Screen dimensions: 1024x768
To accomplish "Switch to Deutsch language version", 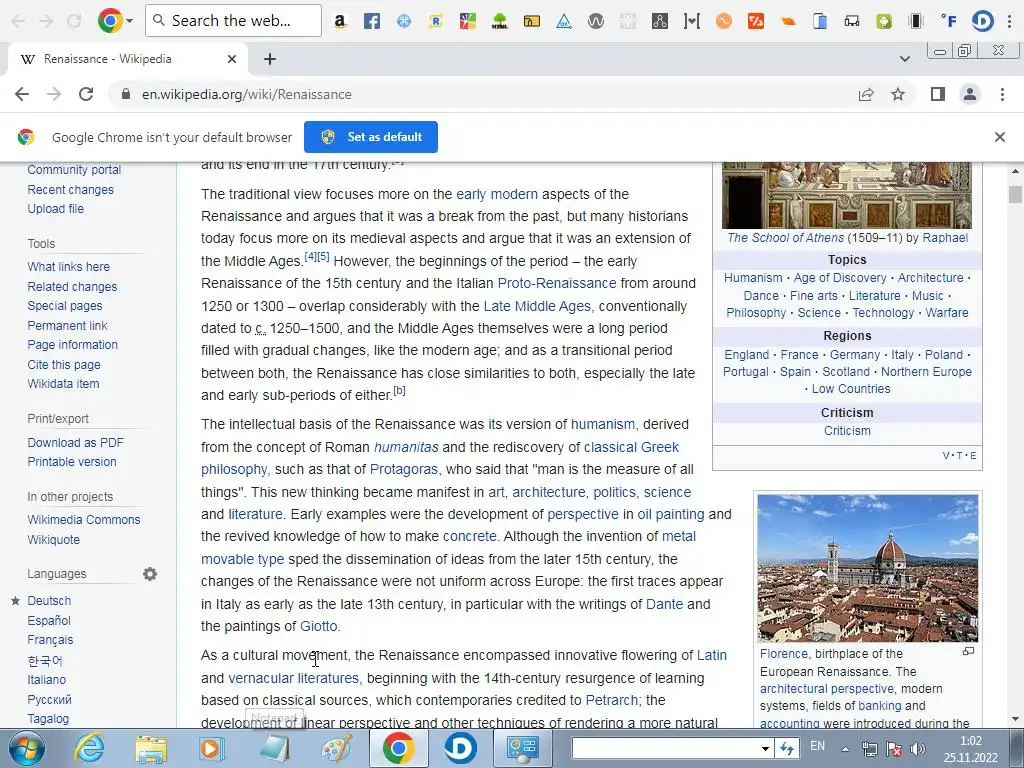I will click(x=49, y=601).
